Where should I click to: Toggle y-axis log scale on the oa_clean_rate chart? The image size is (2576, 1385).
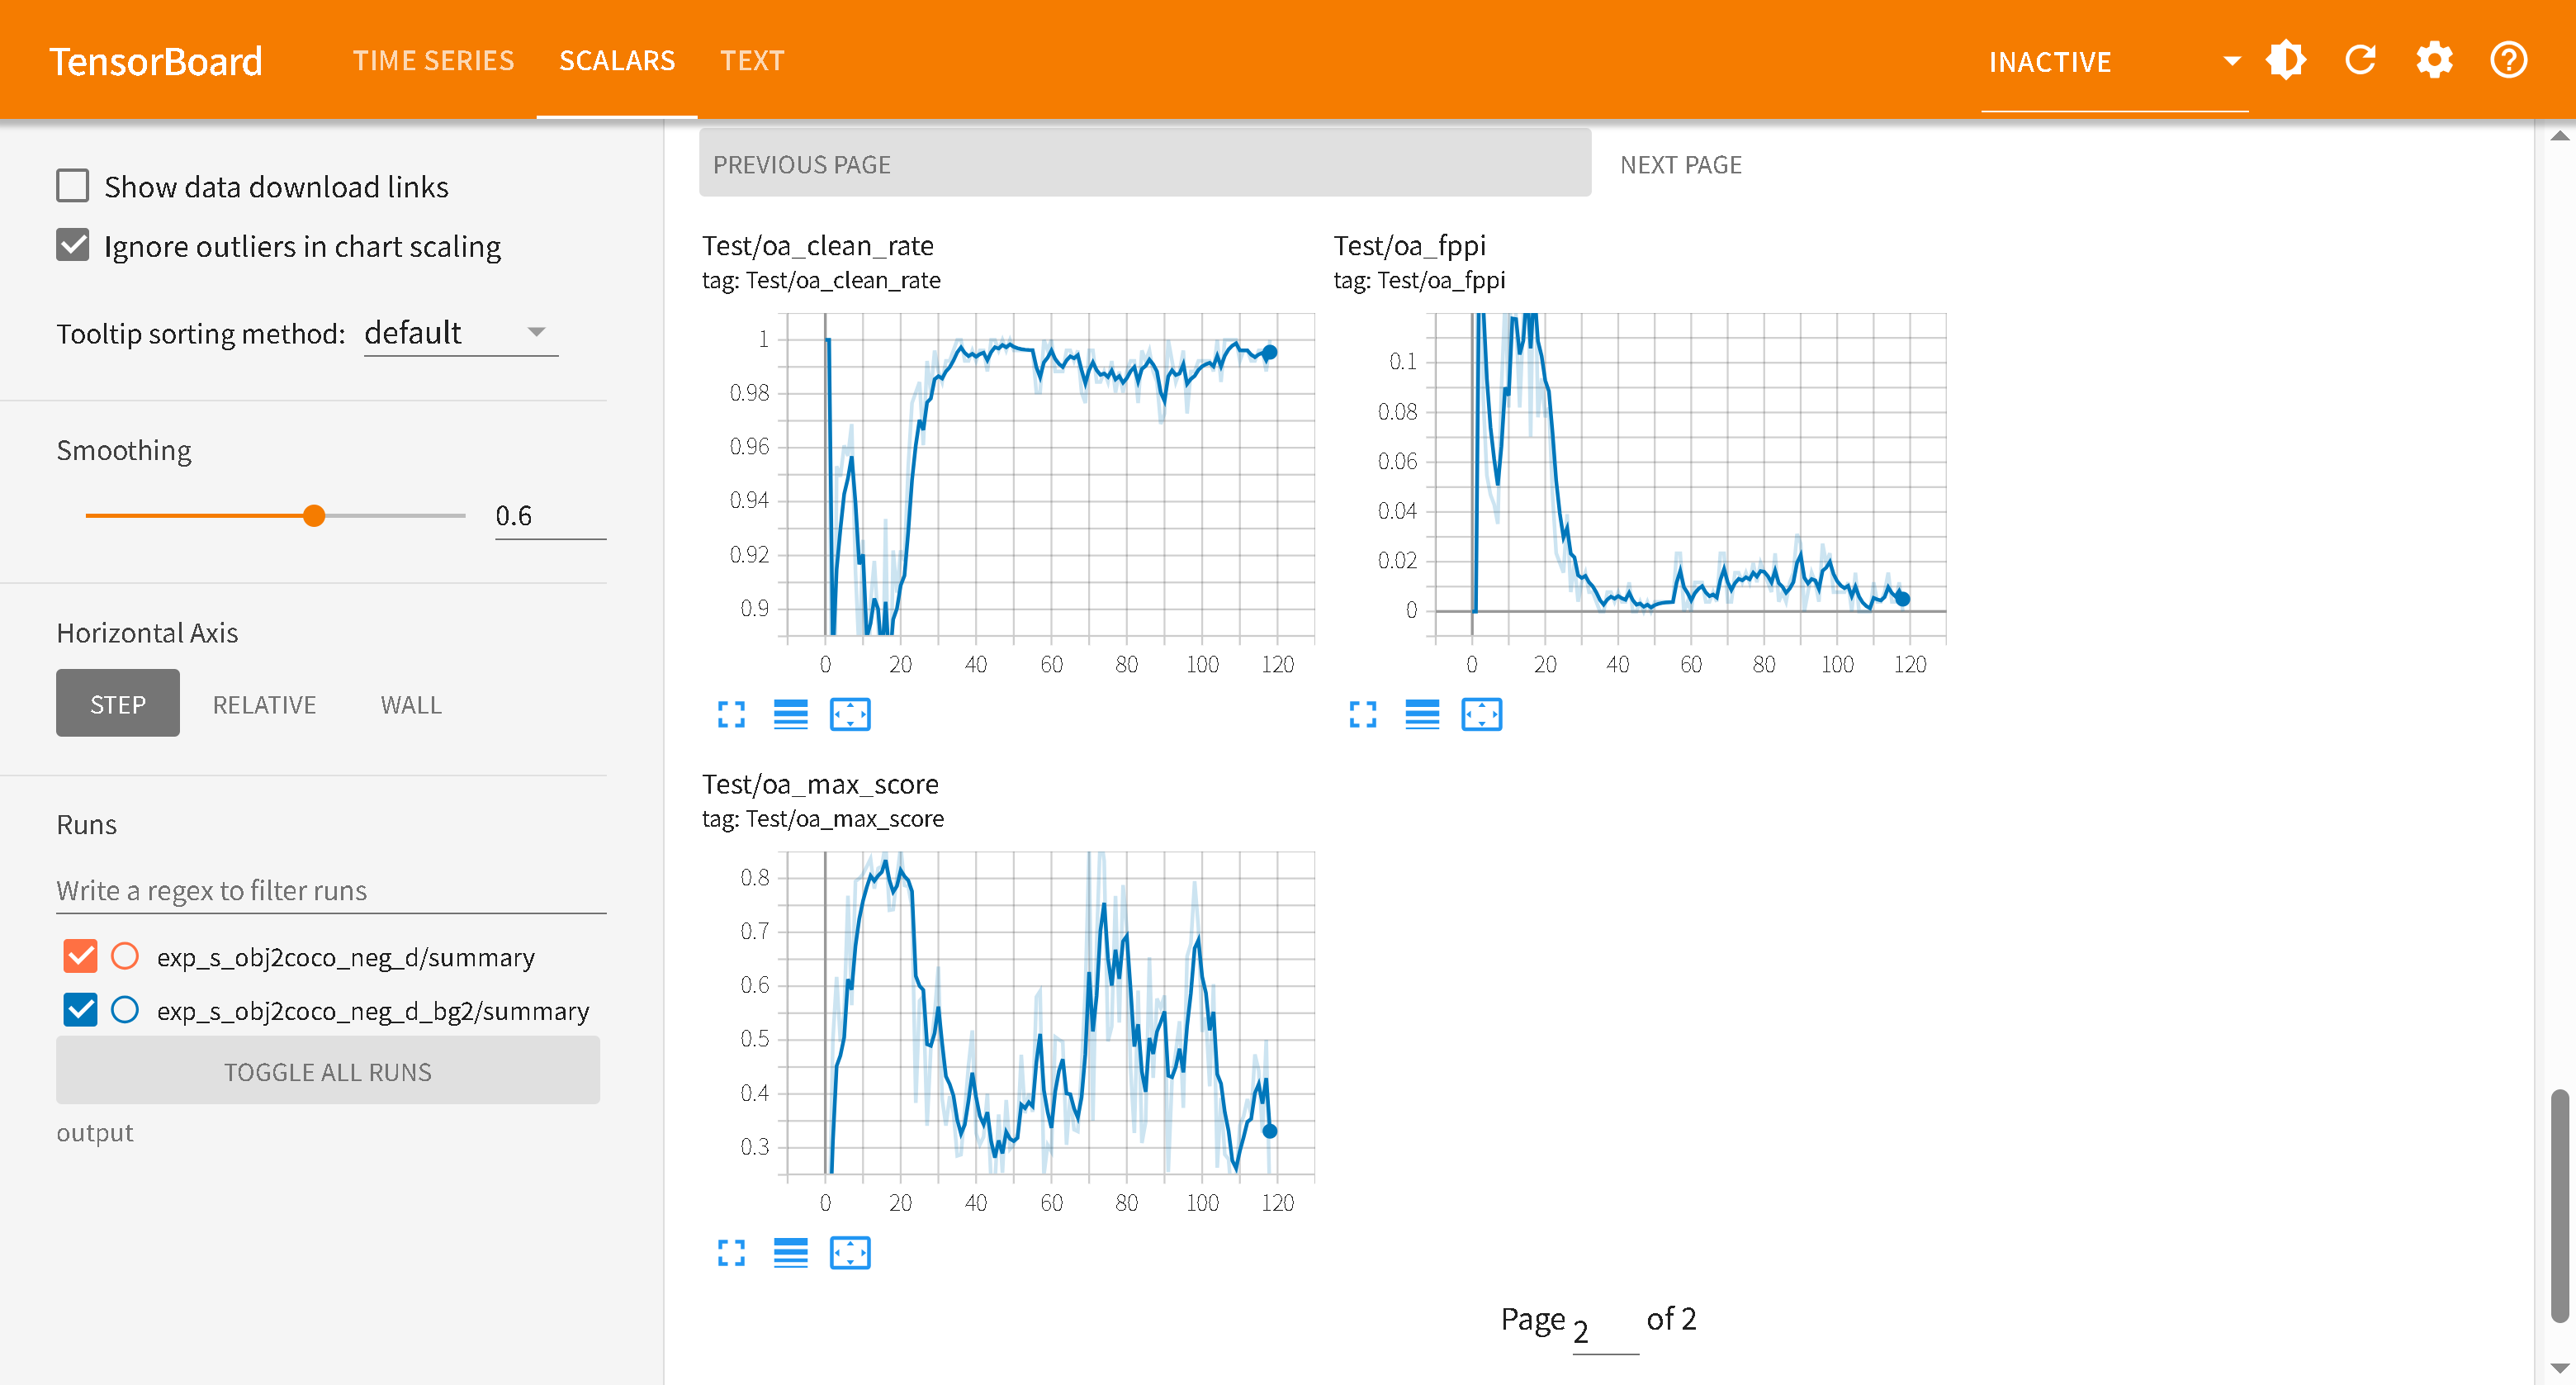click(790, 714)
